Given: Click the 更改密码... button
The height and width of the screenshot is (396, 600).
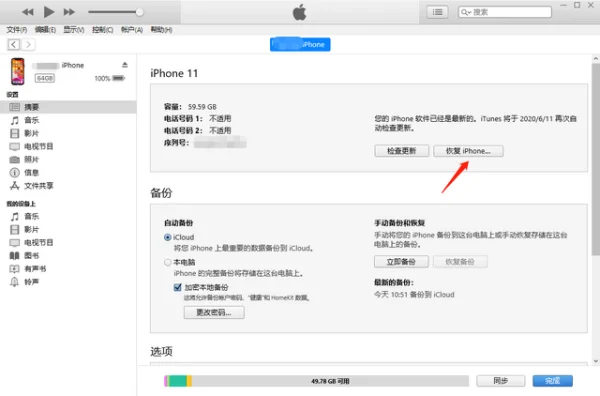Looking at the screenshot, I should (x=214, y=313).
